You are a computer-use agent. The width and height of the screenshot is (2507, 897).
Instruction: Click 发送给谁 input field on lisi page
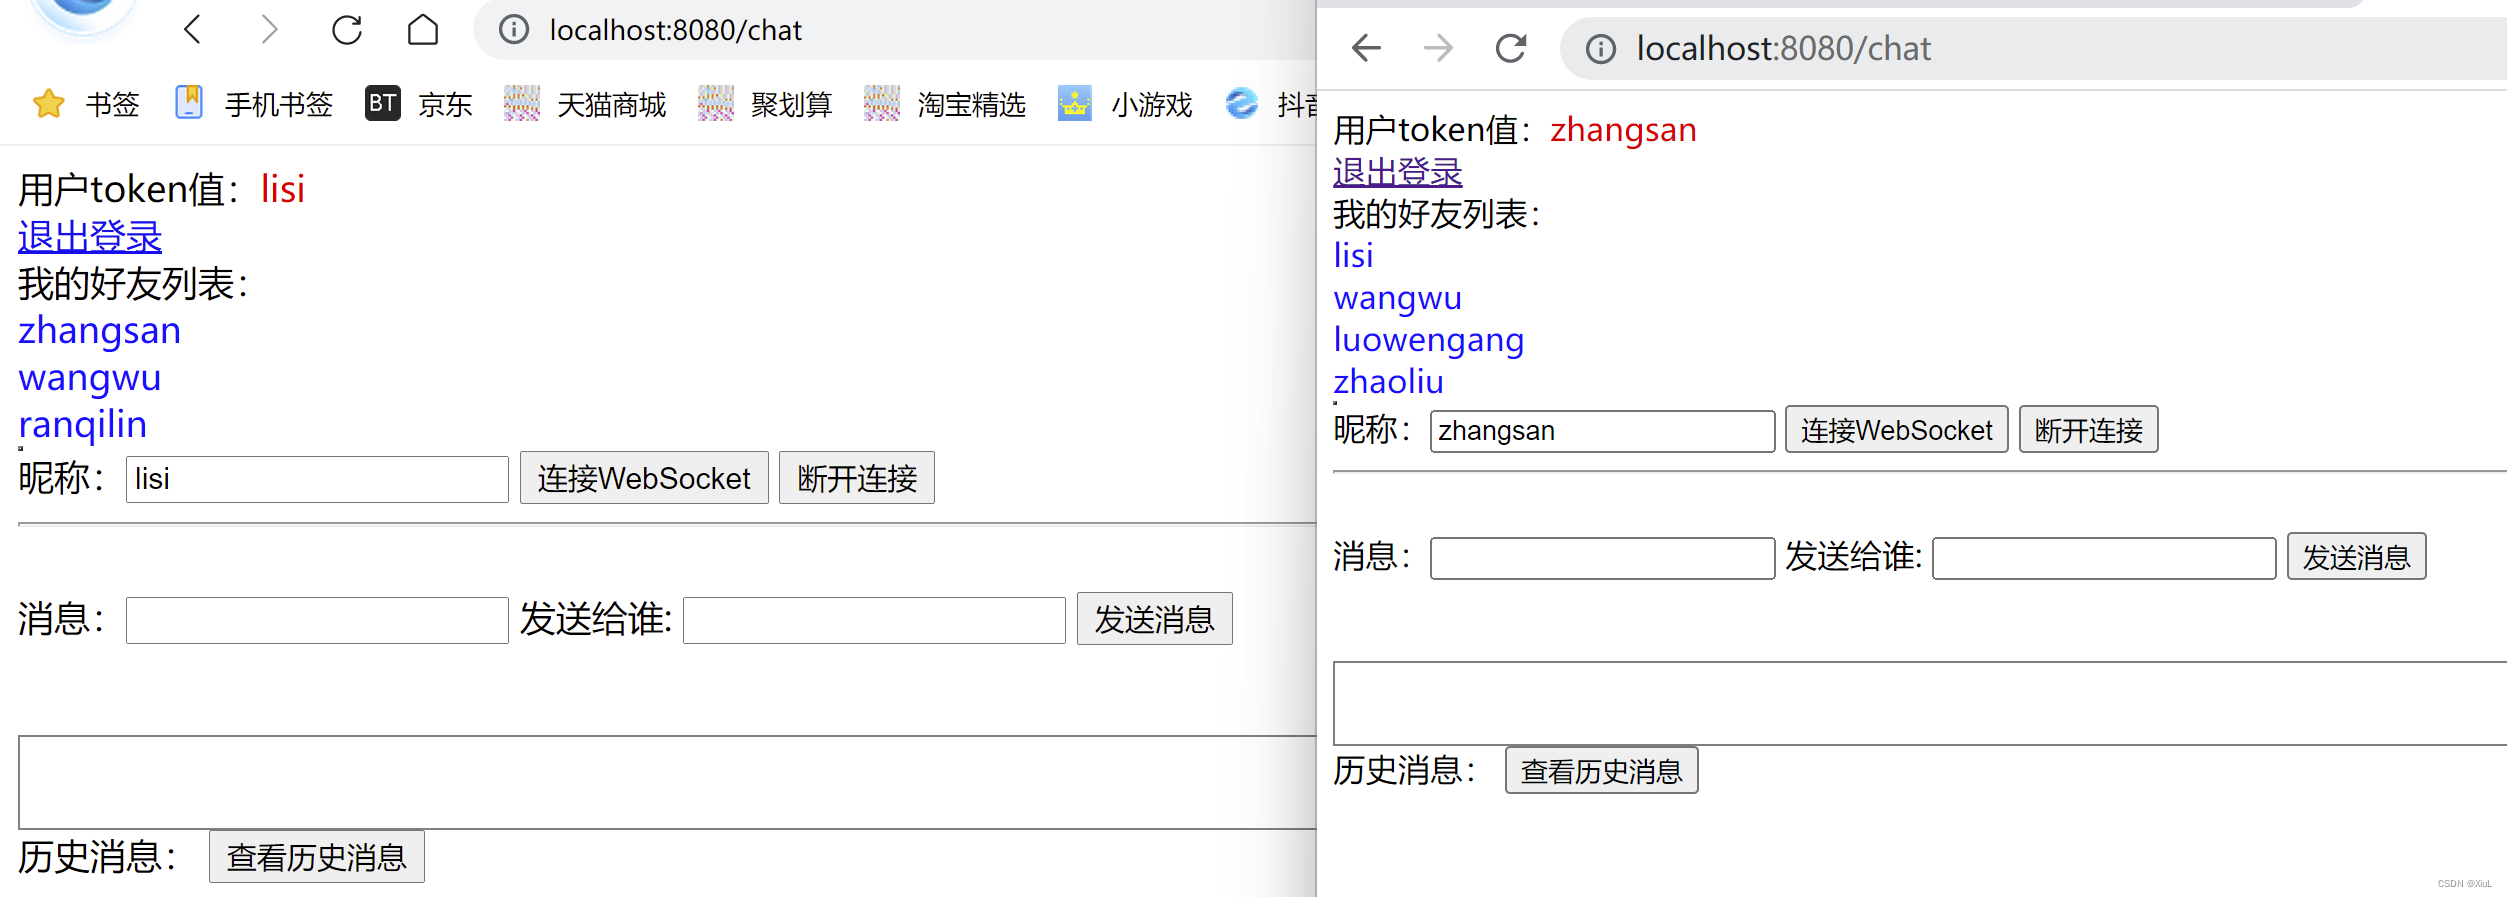coord(874,620)
